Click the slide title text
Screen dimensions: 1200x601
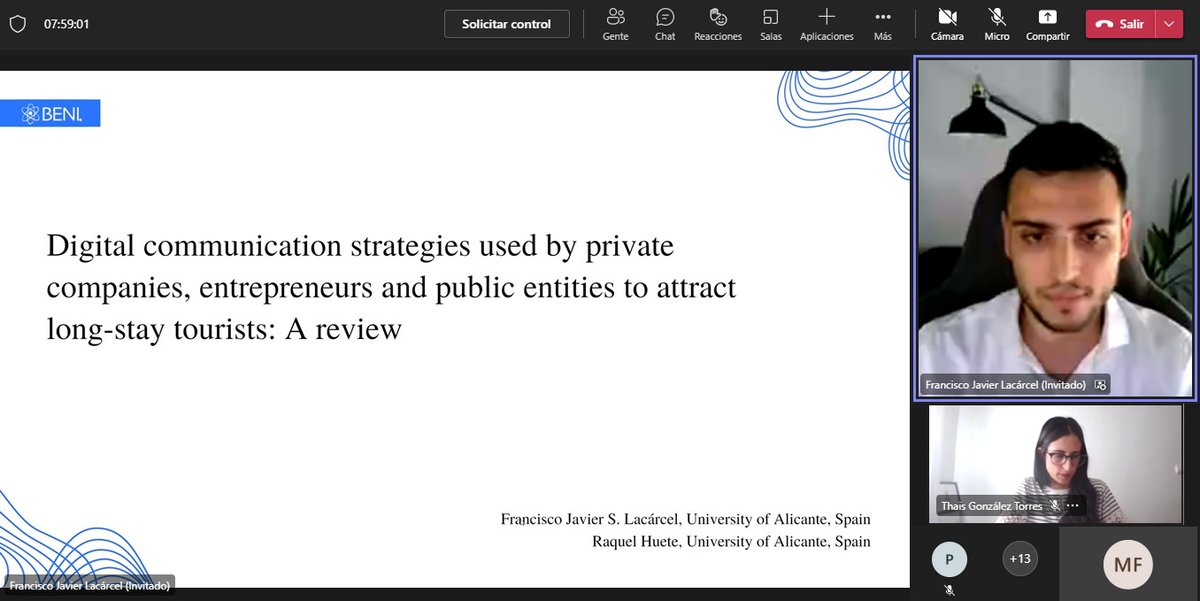tap(391, 287)
